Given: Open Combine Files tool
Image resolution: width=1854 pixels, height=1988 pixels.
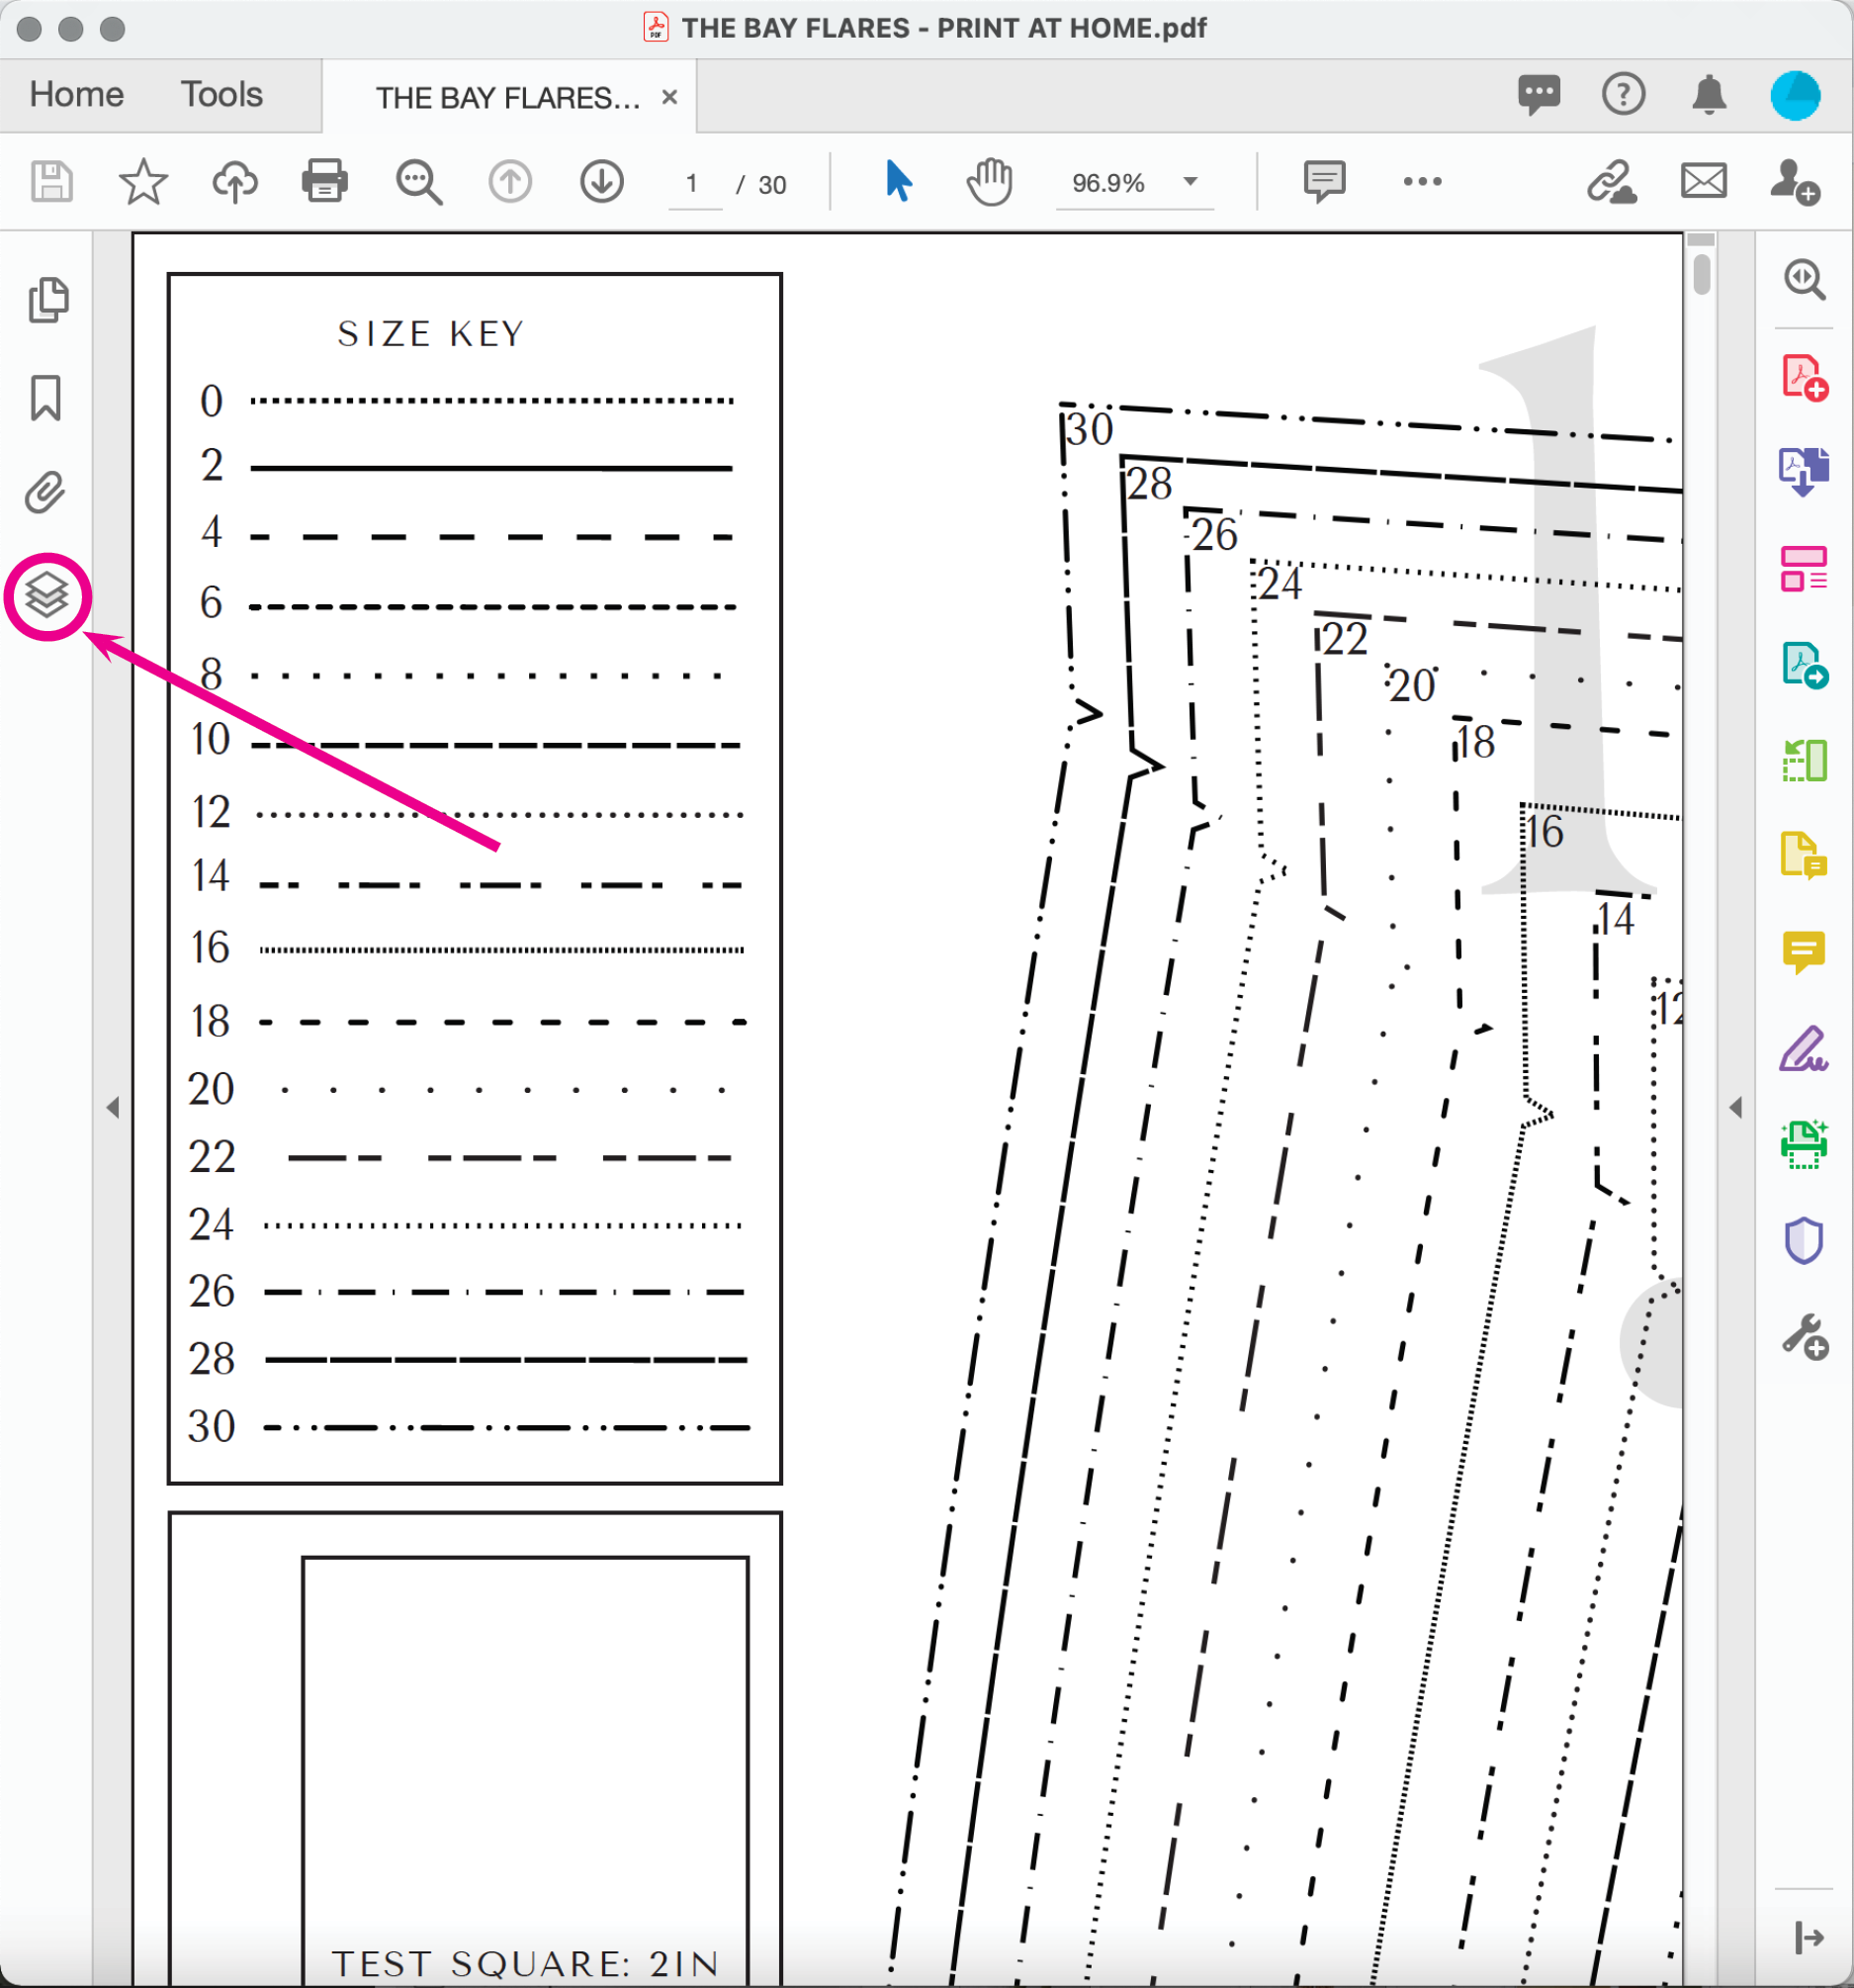Looking at the screenshot, I should tap(1804, 472).
